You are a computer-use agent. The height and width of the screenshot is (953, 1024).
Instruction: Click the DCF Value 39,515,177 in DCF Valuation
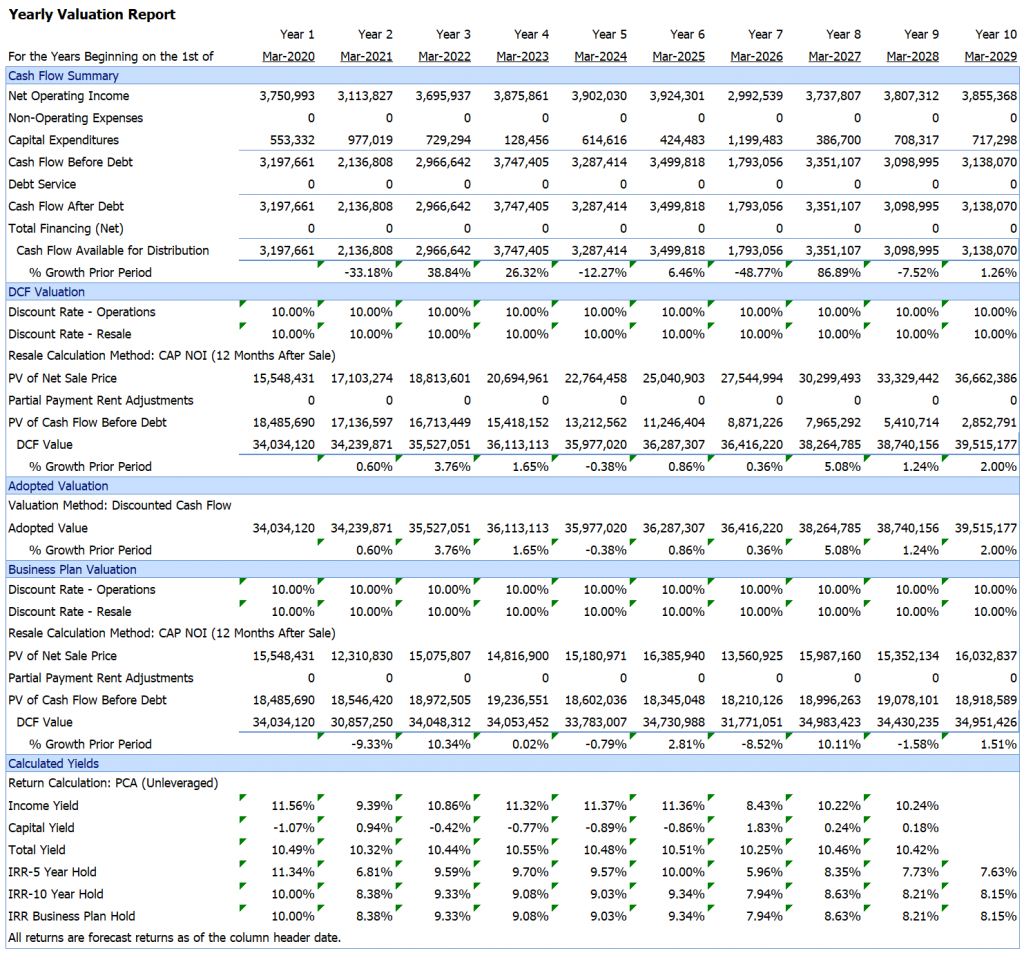(985, 445)
